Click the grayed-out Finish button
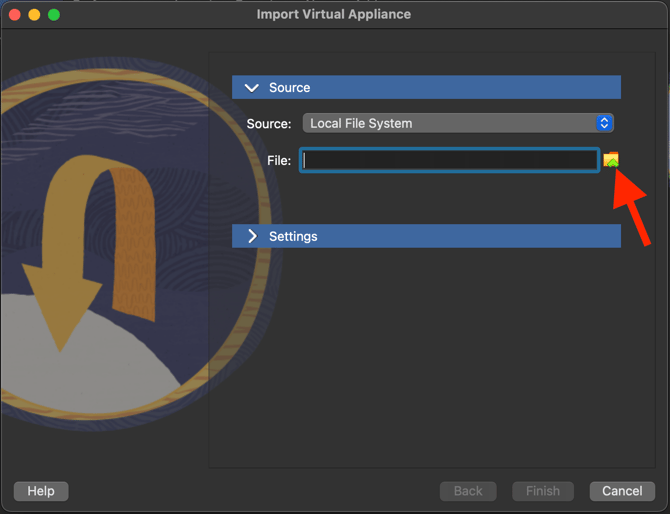 (x=543, y=491)
